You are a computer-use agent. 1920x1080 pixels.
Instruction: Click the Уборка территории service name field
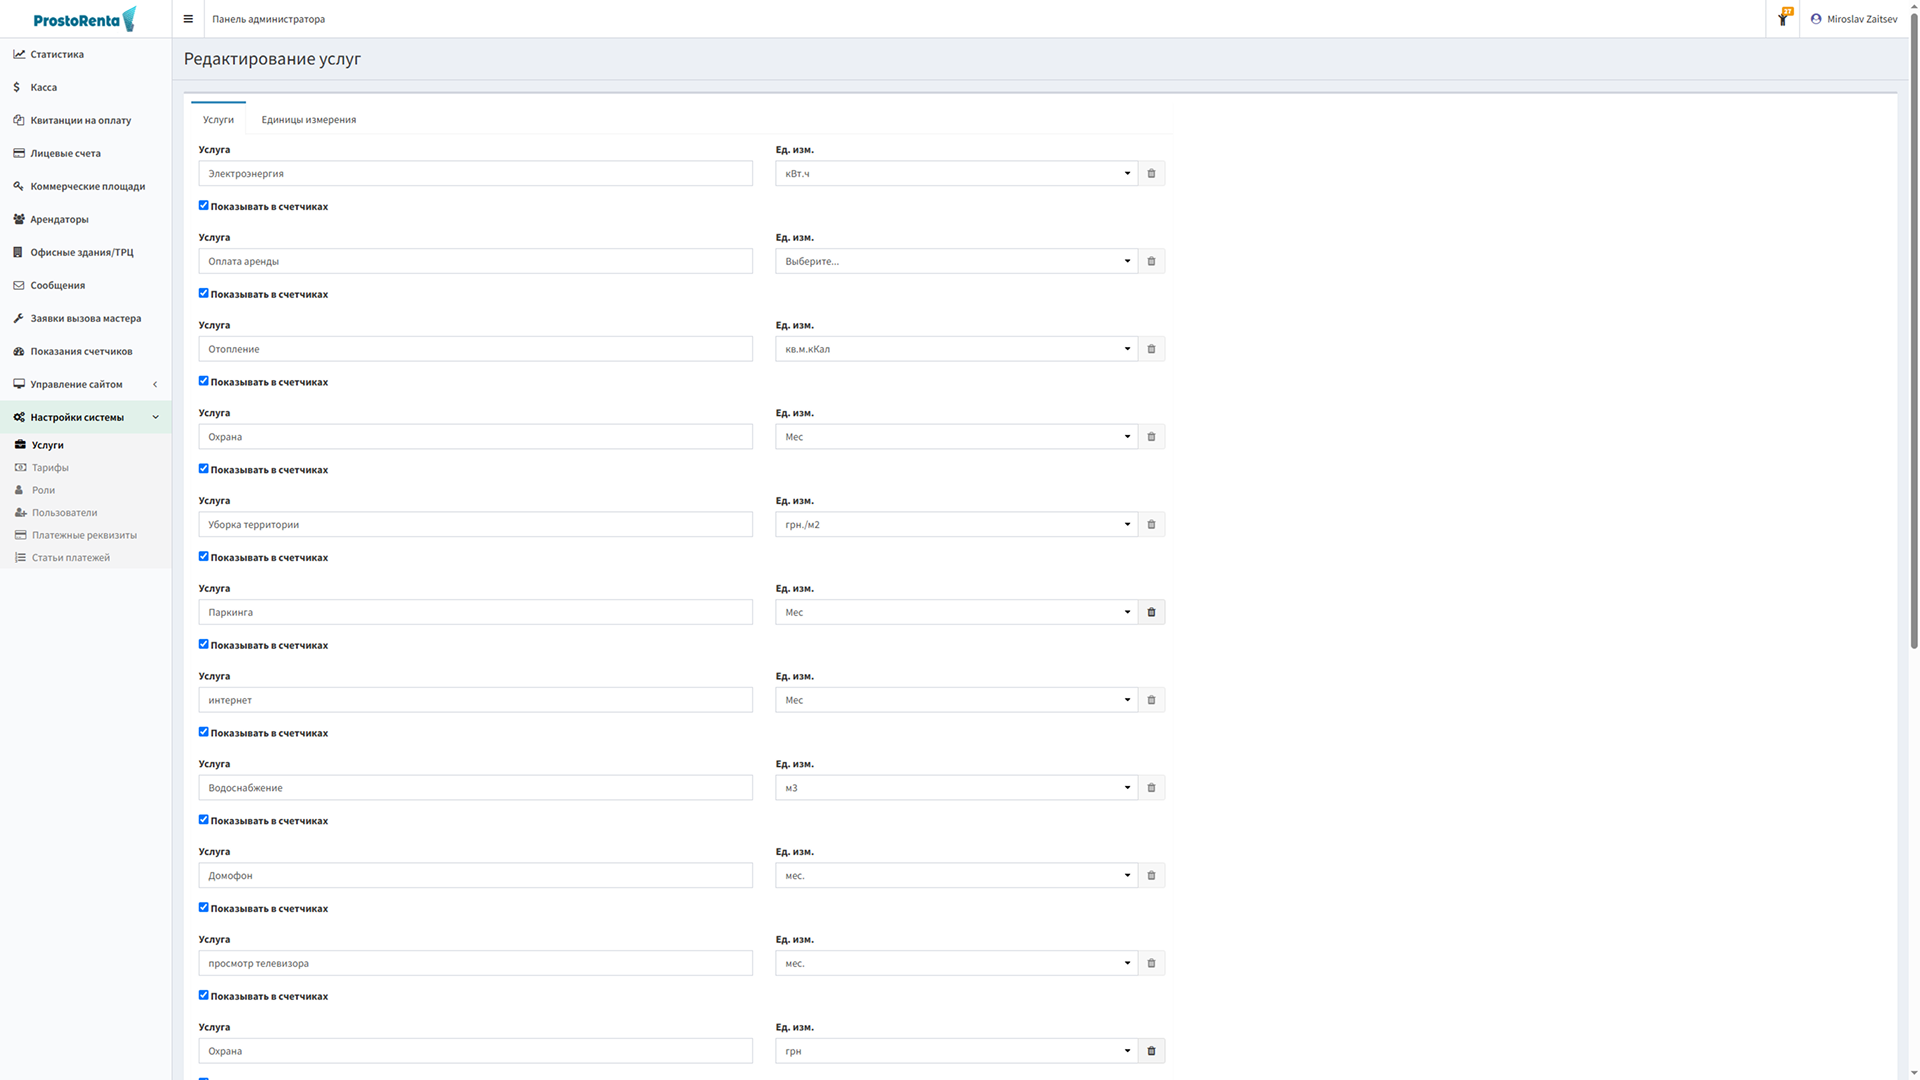click(475, 525)
